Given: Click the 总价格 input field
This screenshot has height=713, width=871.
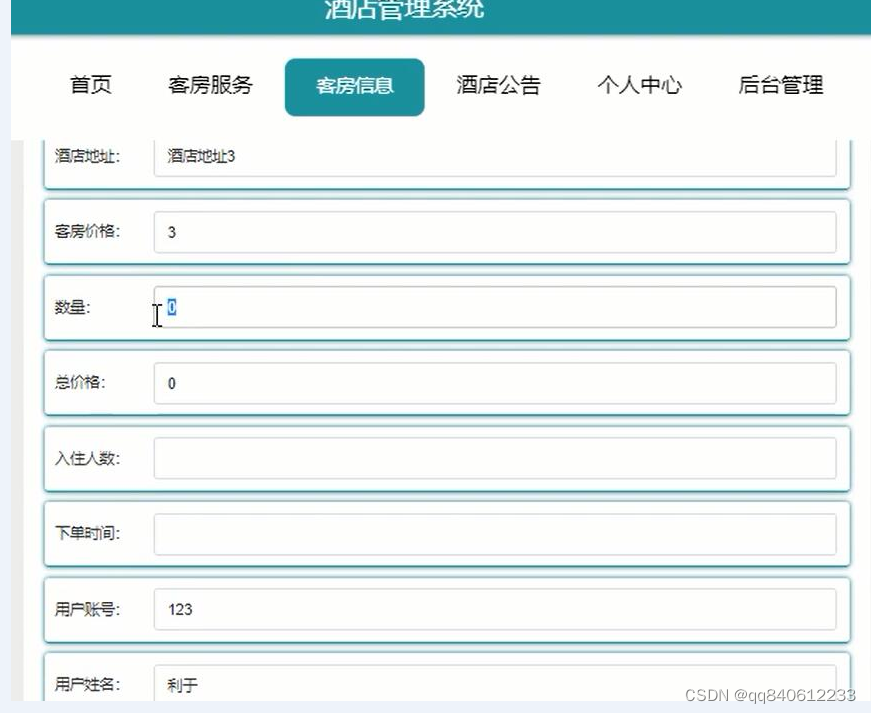Looking at the screenshot, I should tap(495, 383).
